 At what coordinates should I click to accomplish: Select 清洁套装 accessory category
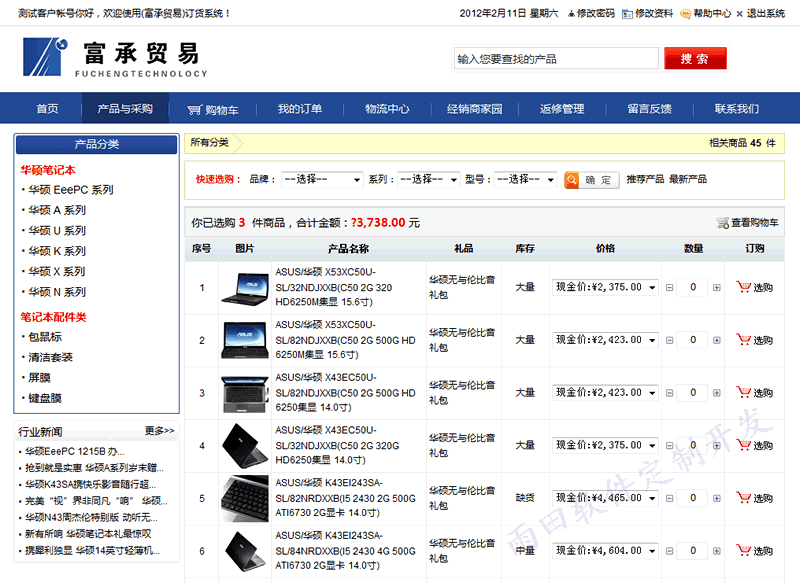pyautogui.click(x=51, y=358)
